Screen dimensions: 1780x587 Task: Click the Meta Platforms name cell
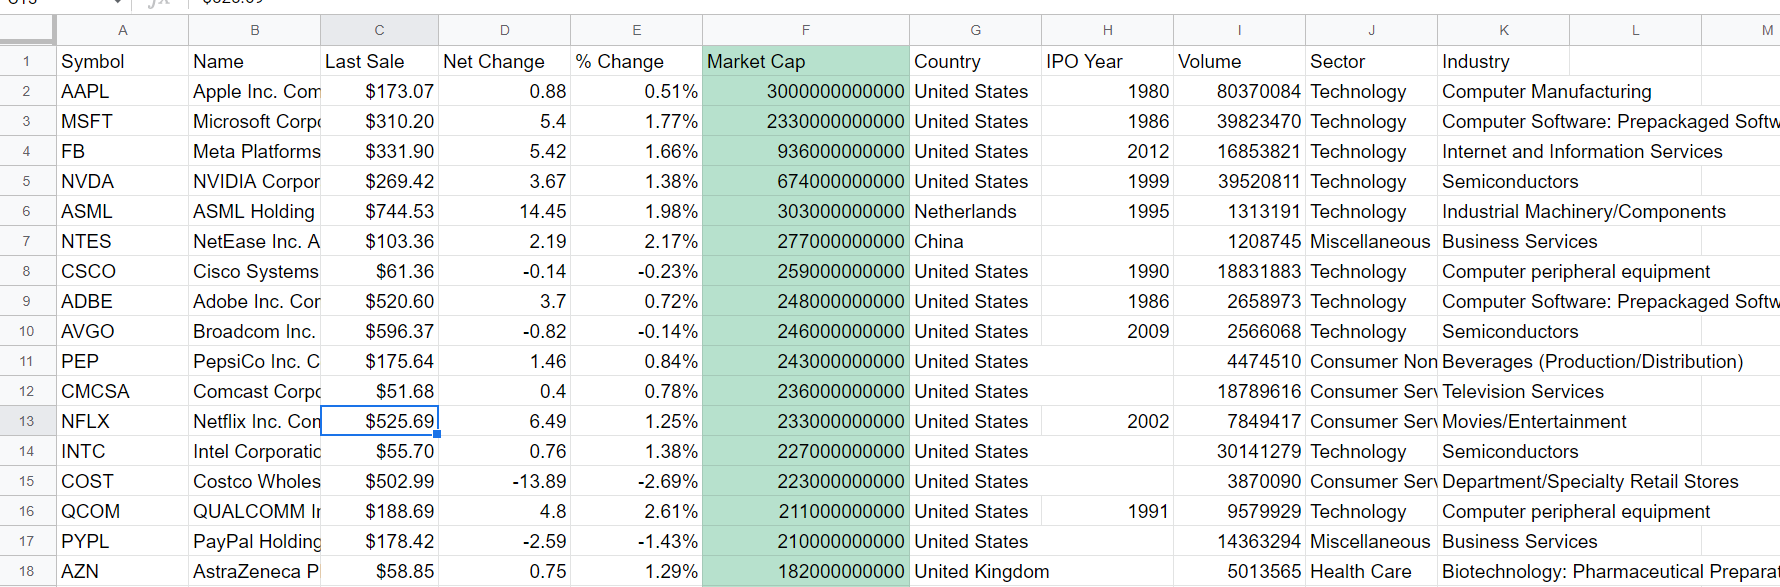[x=255, y=151]
